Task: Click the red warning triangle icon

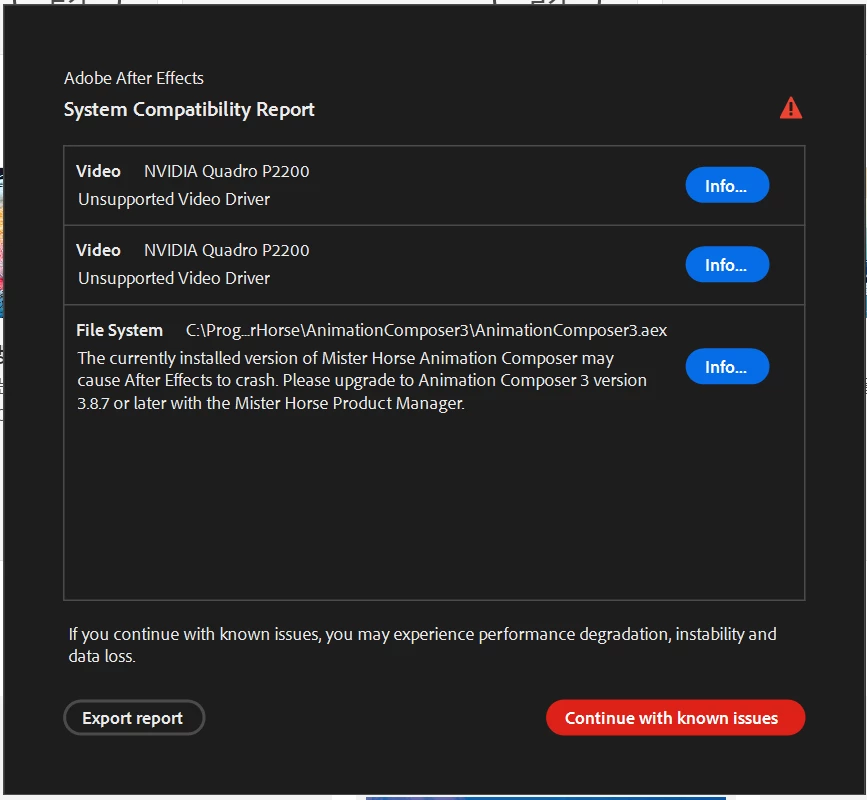Action: point(791,108)
